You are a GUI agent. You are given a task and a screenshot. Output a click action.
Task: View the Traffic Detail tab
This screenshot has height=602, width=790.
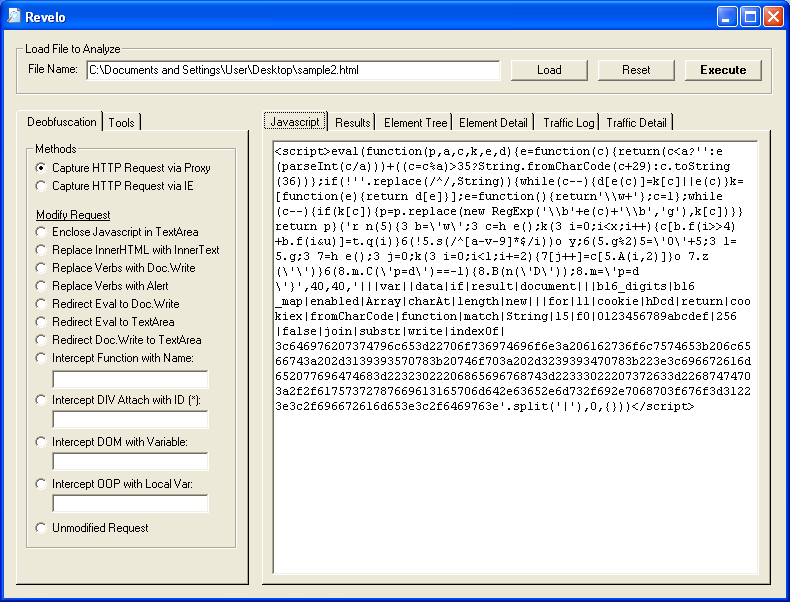click(x=636, y=123)
